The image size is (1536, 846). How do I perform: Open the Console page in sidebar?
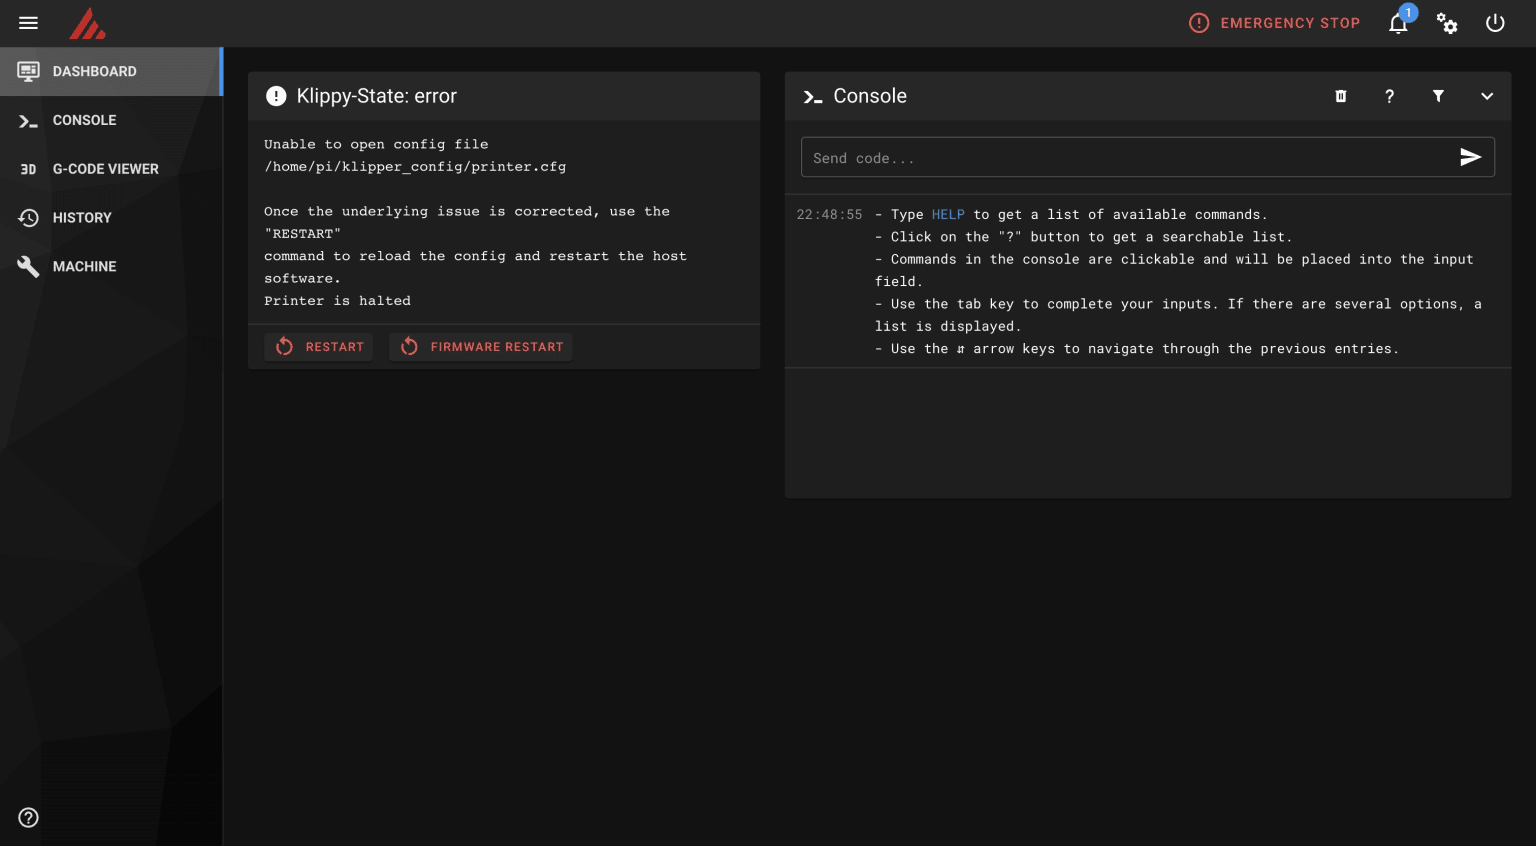click(110, 120)
